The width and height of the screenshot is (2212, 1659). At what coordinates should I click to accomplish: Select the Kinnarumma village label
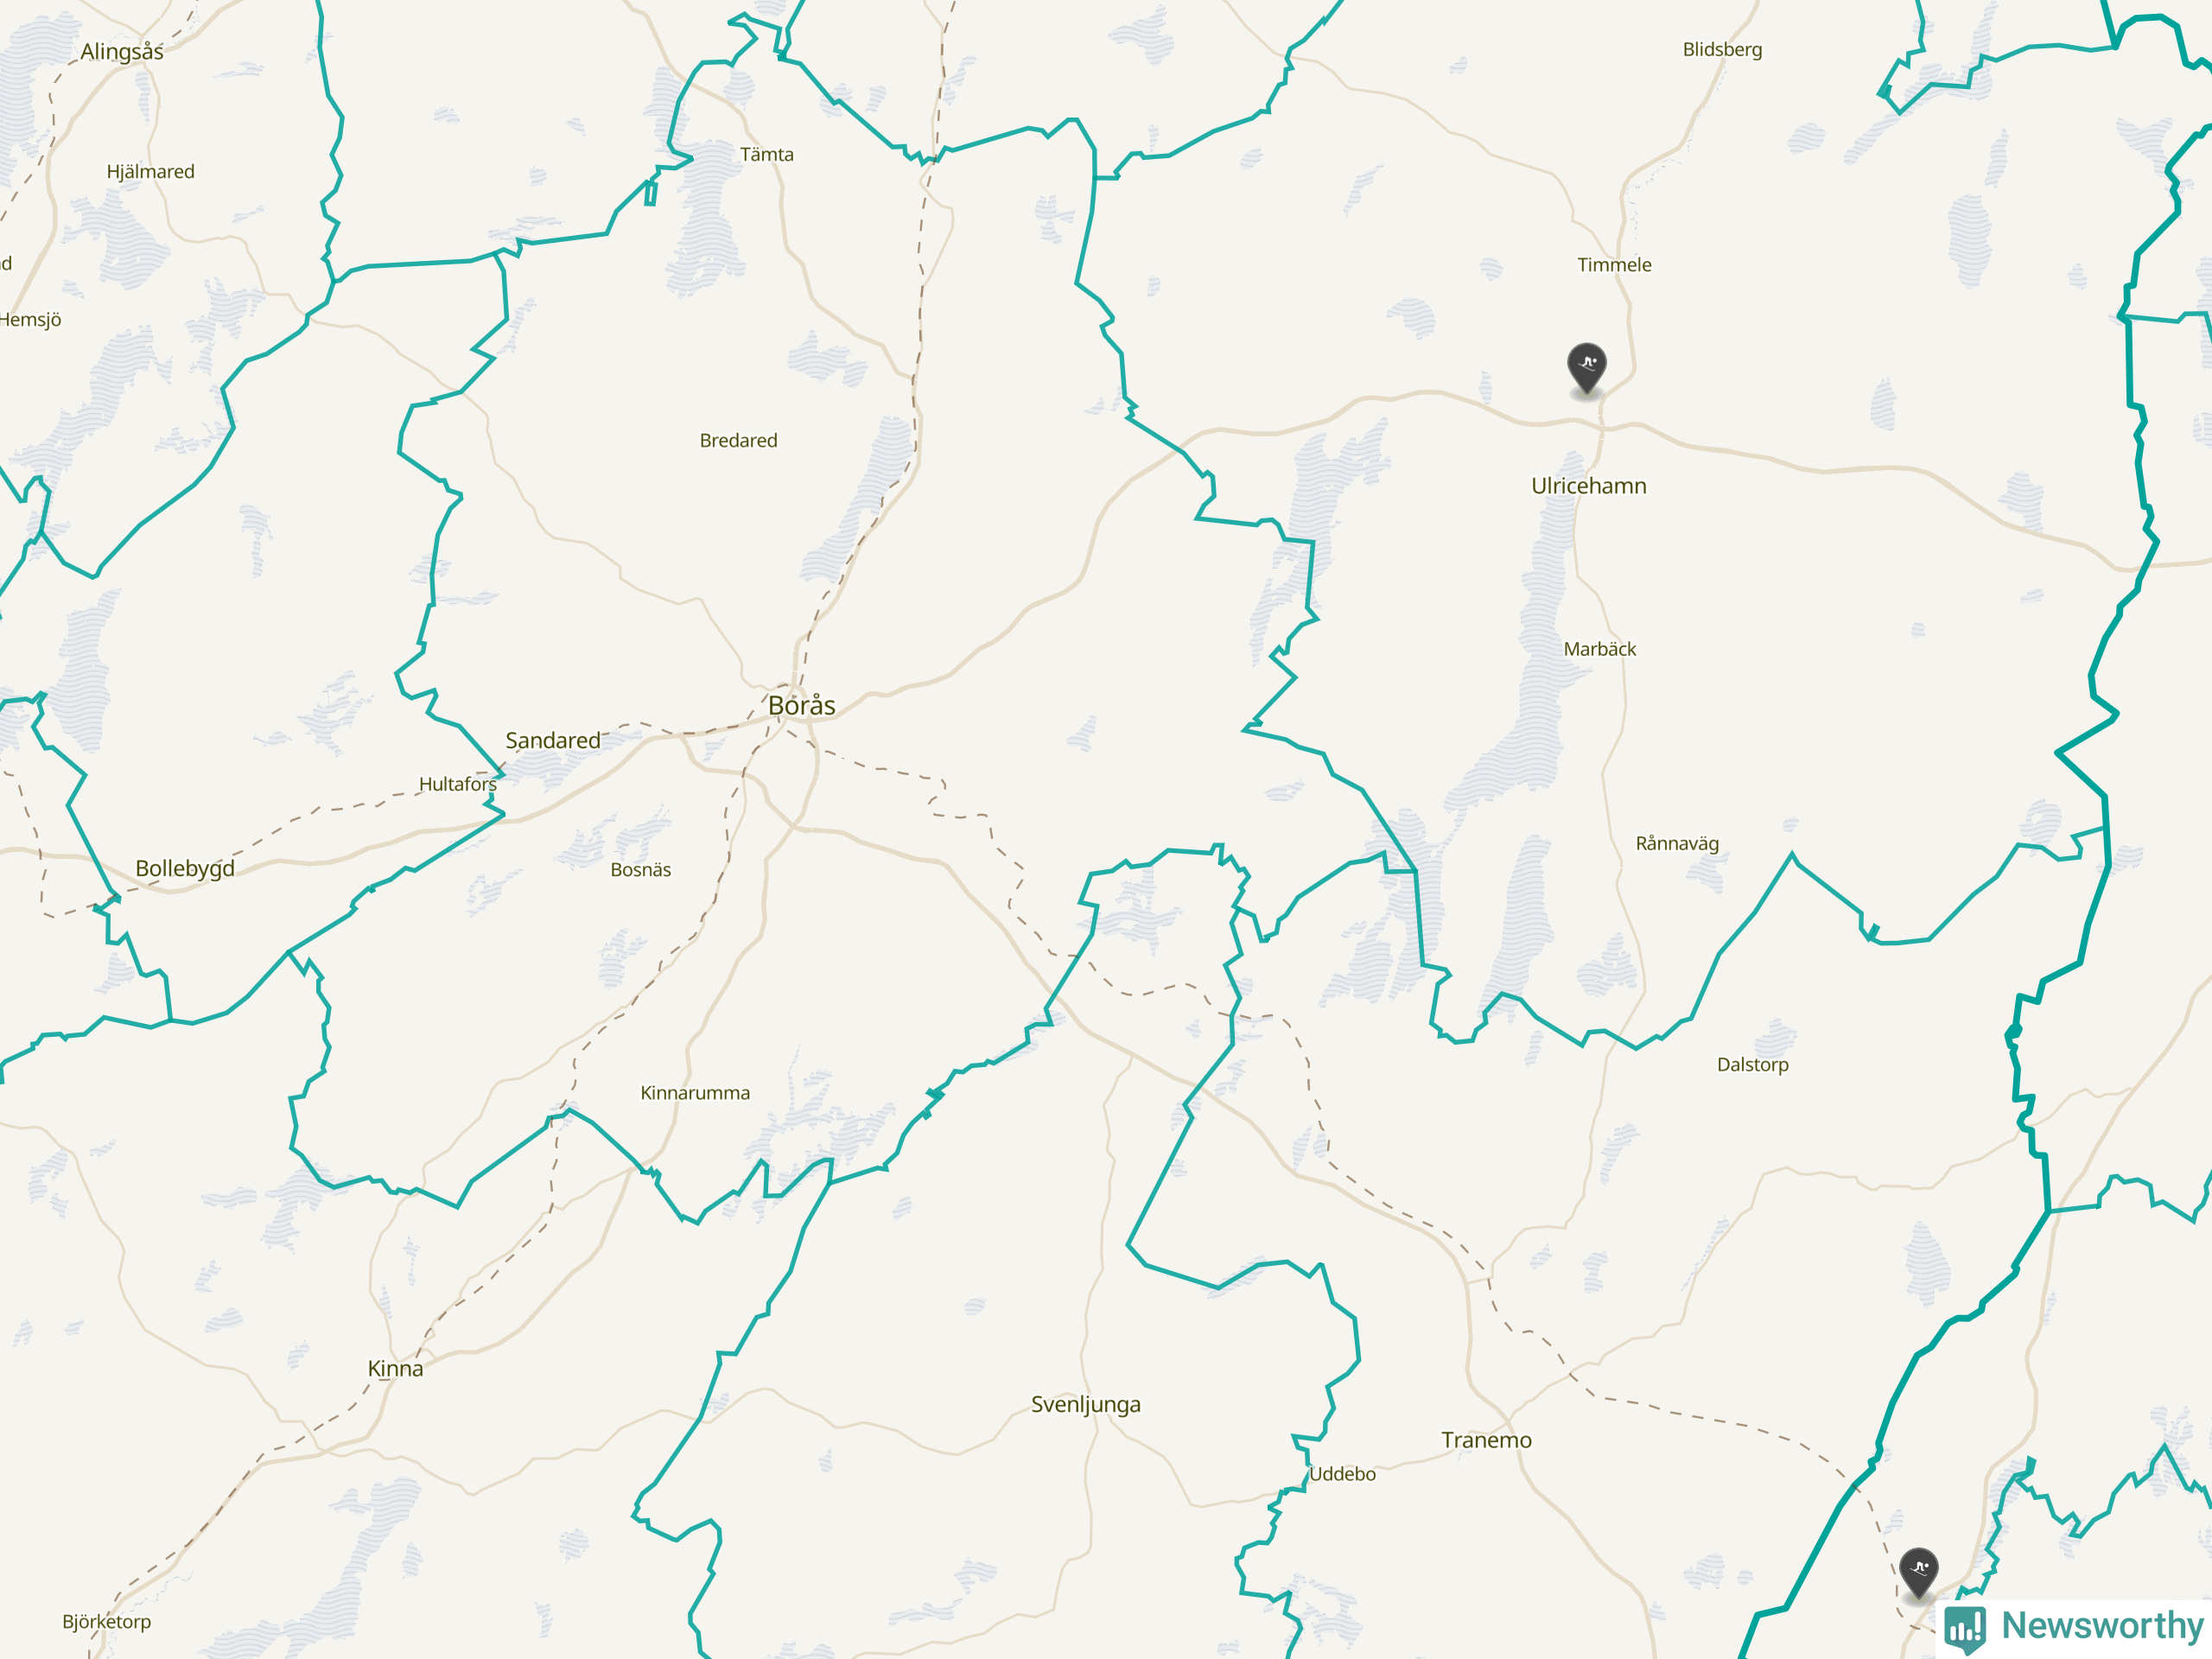coord(695,1093)
